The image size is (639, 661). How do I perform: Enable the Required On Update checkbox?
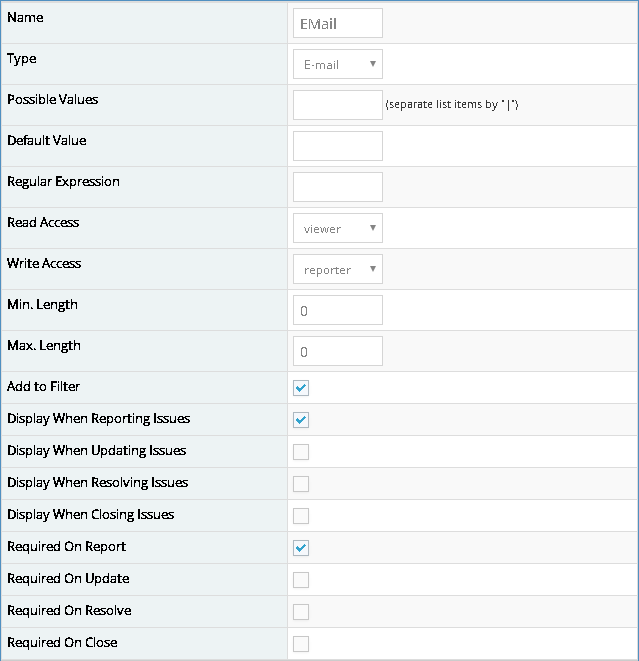(x=301, y=580)
